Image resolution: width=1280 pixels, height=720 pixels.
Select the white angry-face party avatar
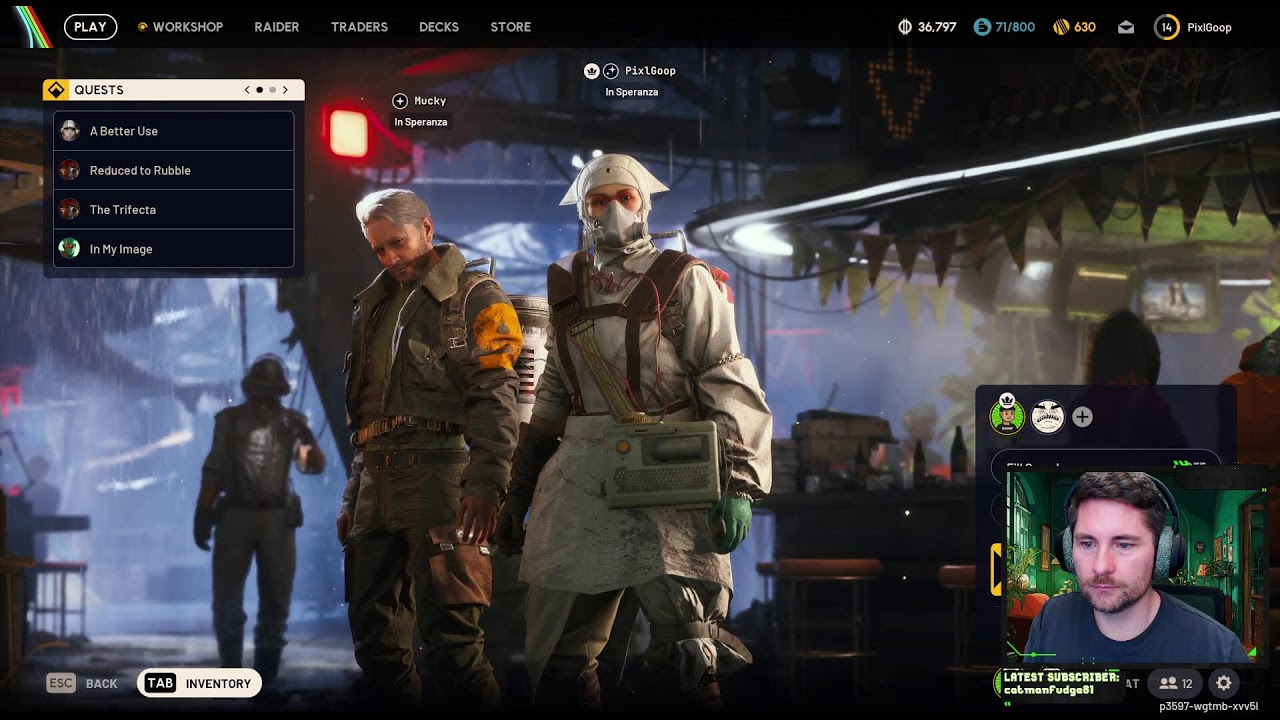point(1047,416)
